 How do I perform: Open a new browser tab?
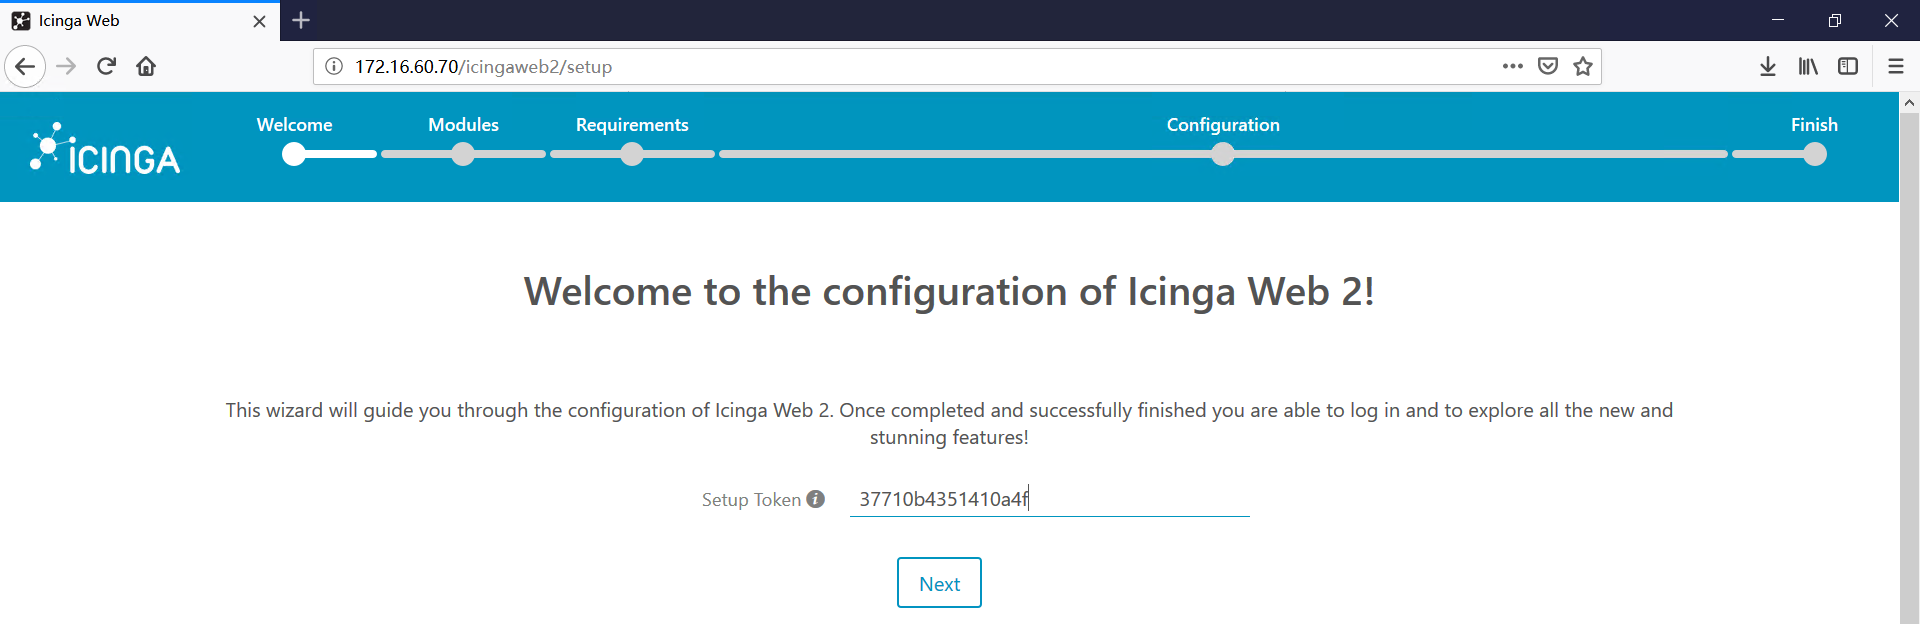point(301,20)
